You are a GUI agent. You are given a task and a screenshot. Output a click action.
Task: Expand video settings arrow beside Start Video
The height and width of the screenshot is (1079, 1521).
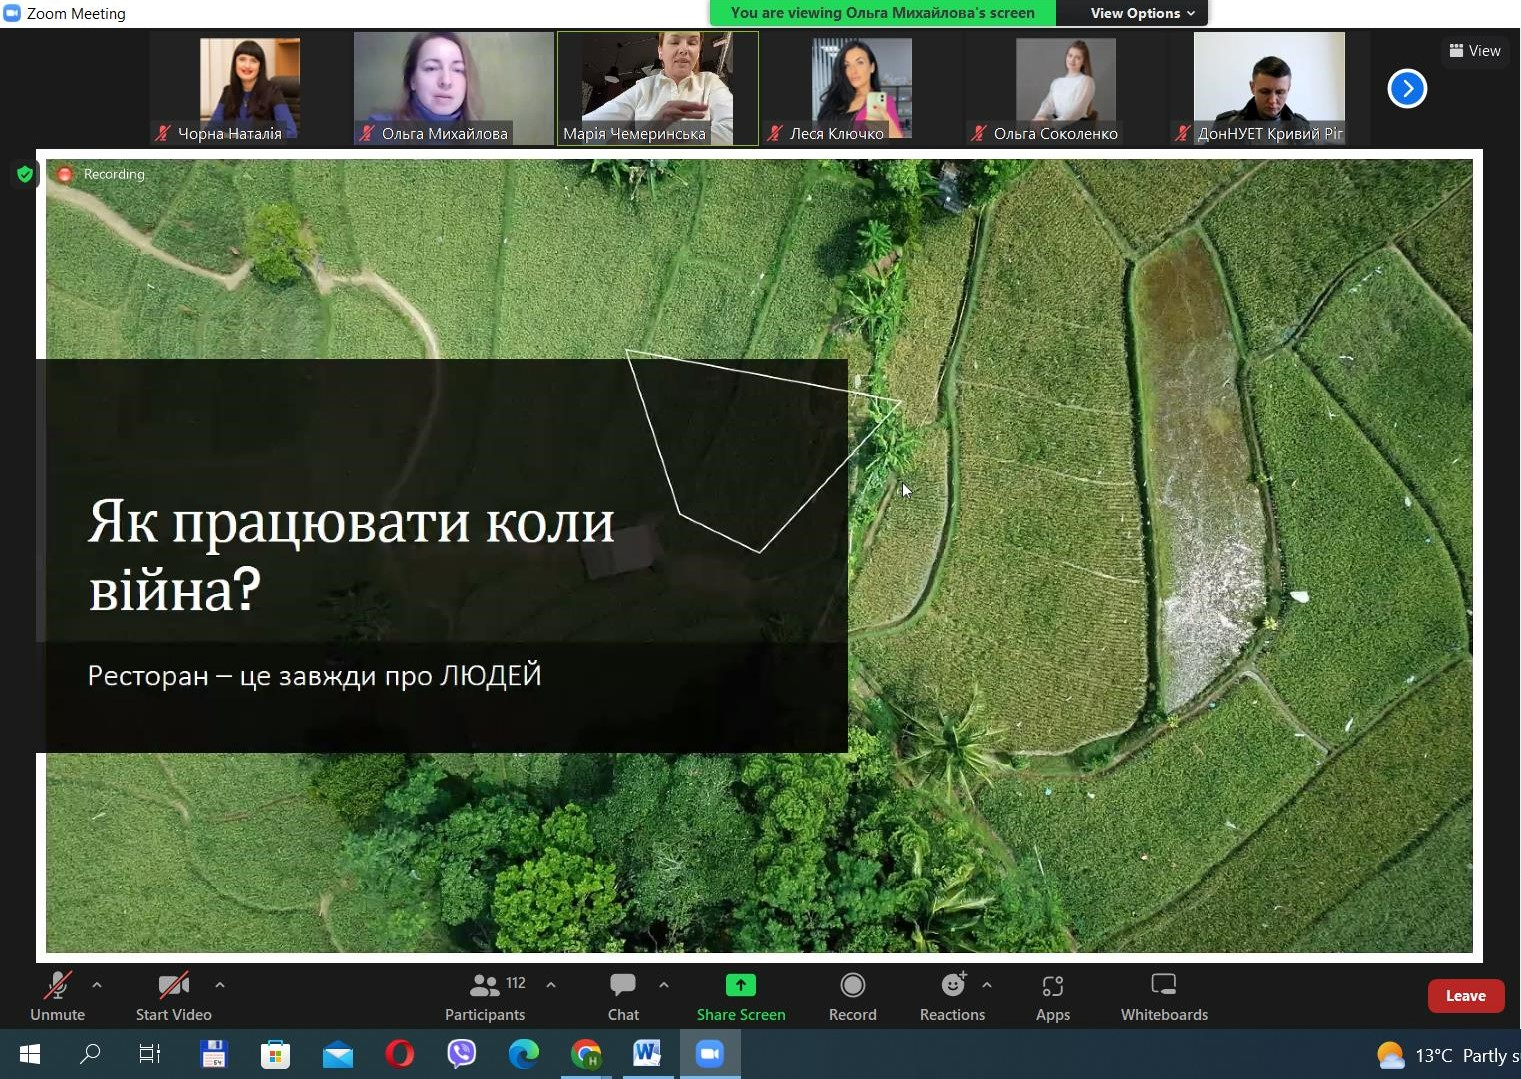point(220,985)
